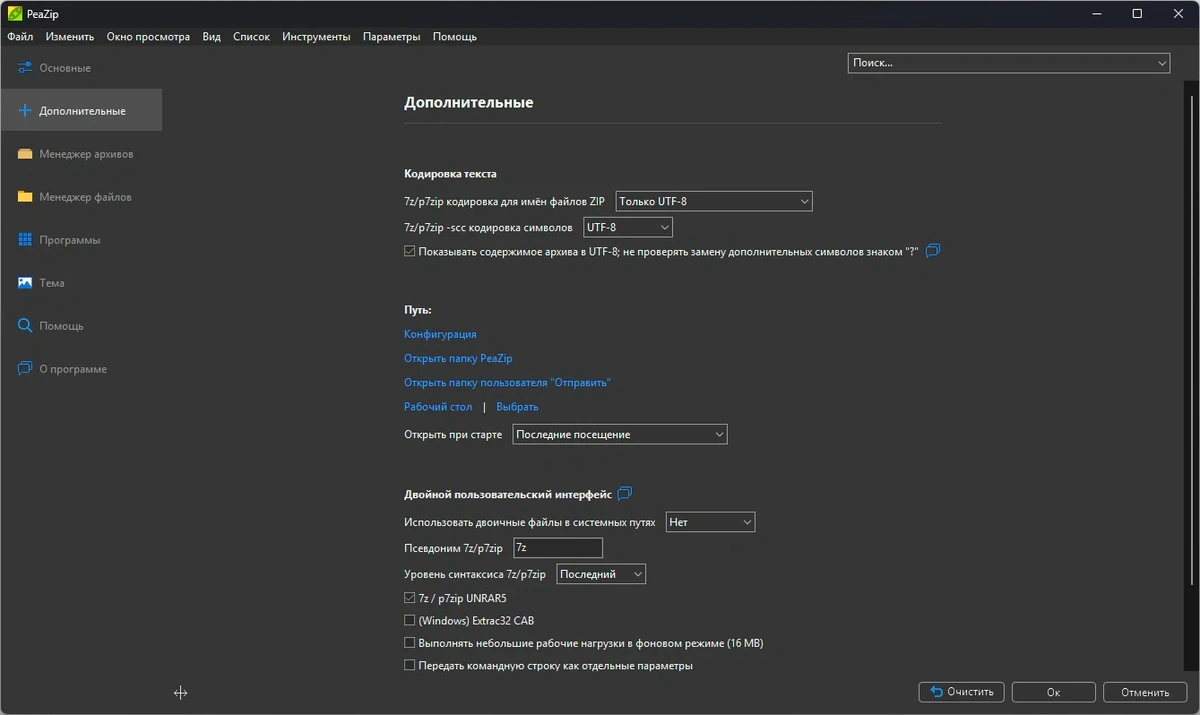
Task: Go to Менеджер архивов section
Action: pos(81,154)
